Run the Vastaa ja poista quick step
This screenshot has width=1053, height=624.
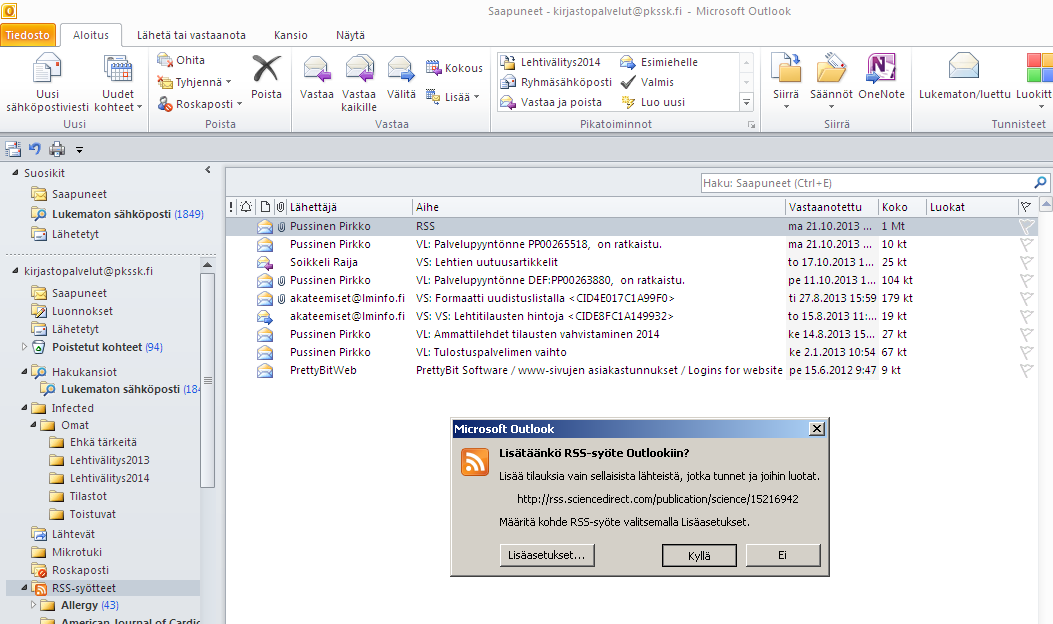[x=551, y=102]
